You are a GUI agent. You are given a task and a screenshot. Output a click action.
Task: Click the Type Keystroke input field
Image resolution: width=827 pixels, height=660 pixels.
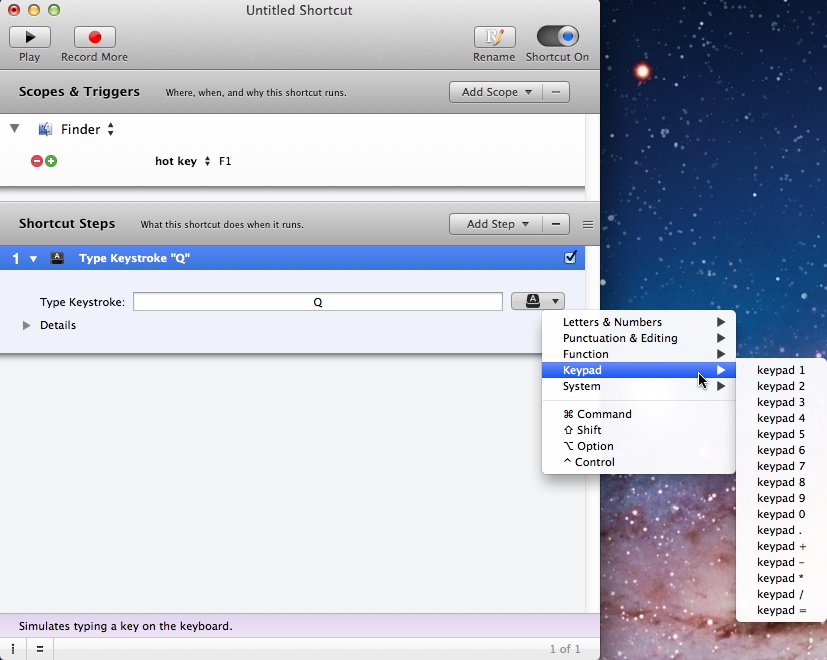(x=318, y=302)
